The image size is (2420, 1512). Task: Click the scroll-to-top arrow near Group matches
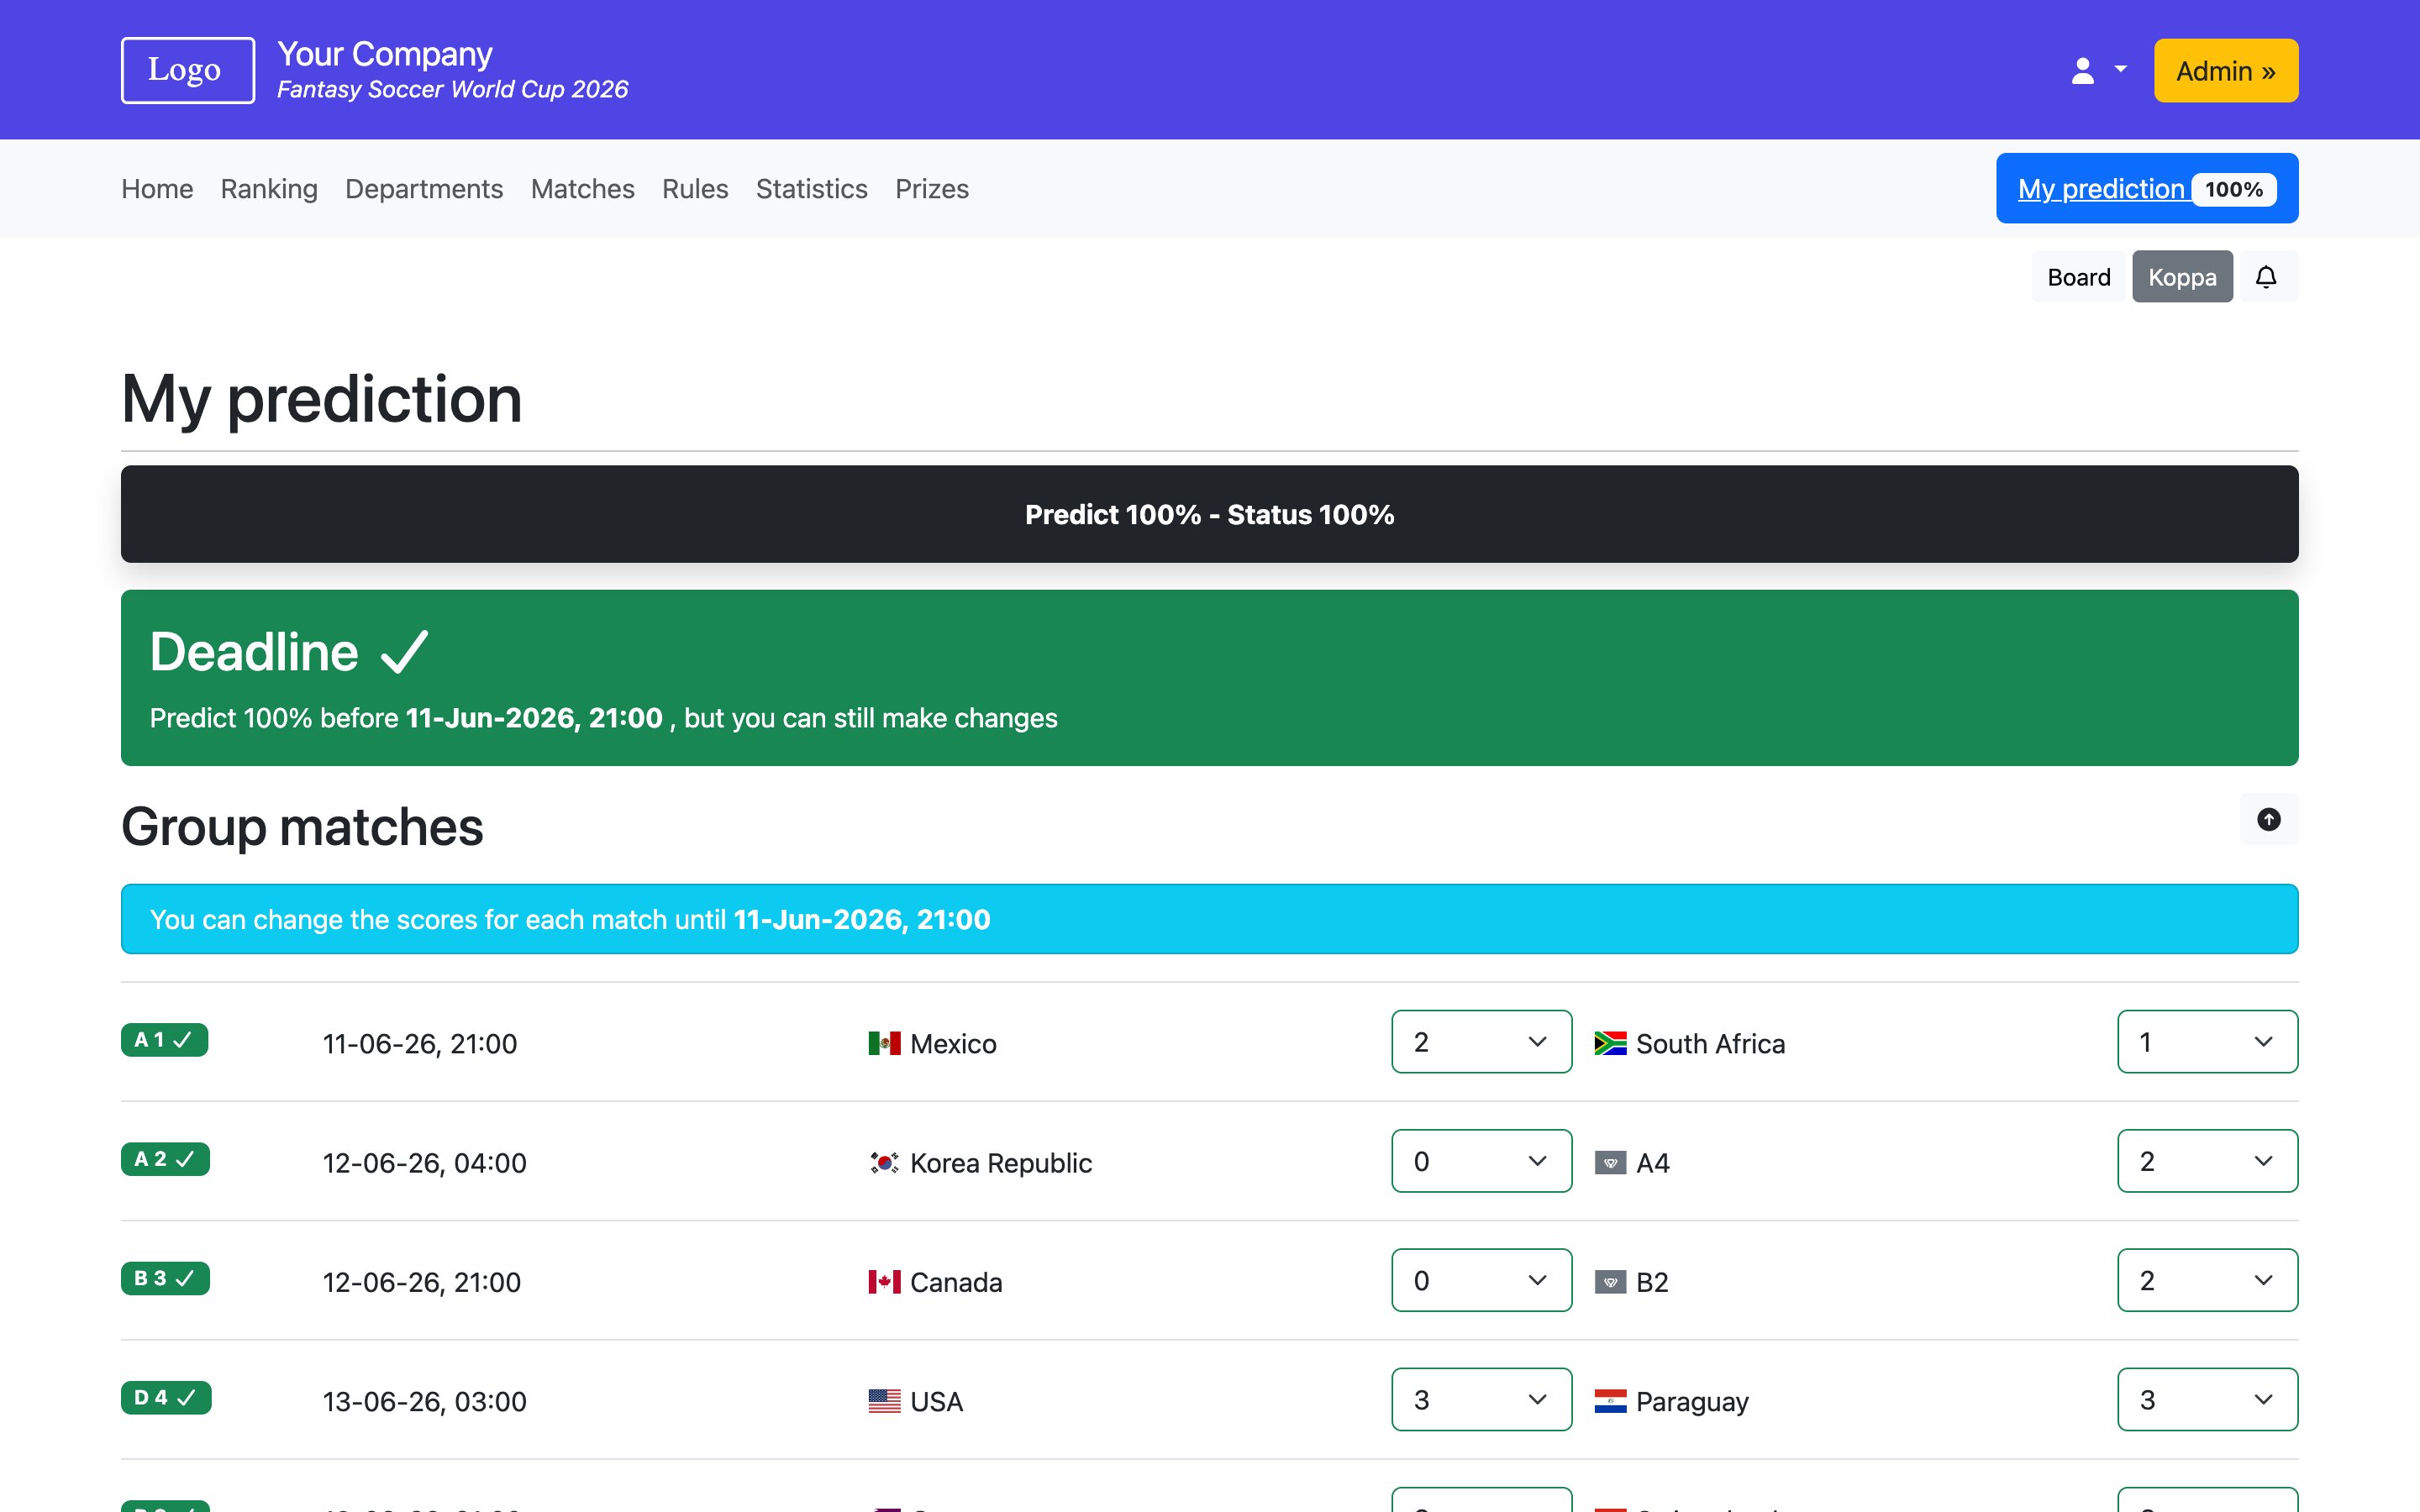[x=2269, y=819]
